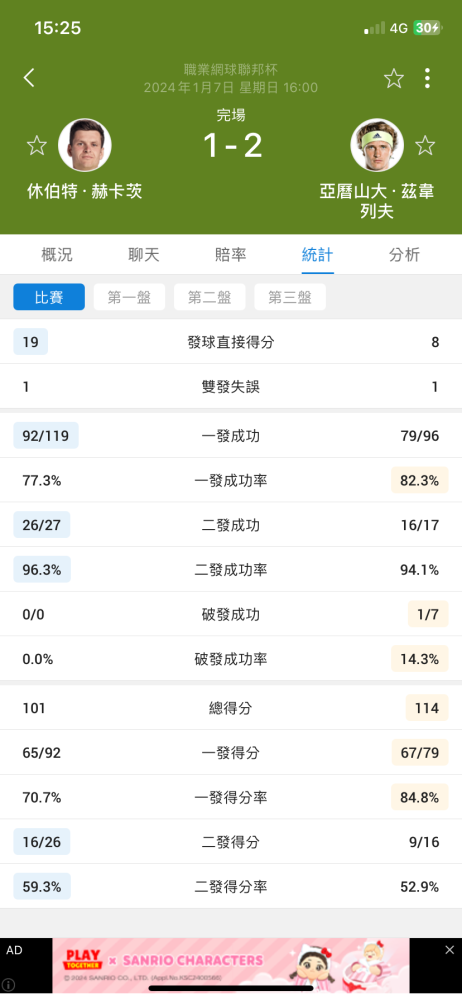The image size is (462, 1000).
Task: Close the ad banner with X
Action: pos(449,950)
